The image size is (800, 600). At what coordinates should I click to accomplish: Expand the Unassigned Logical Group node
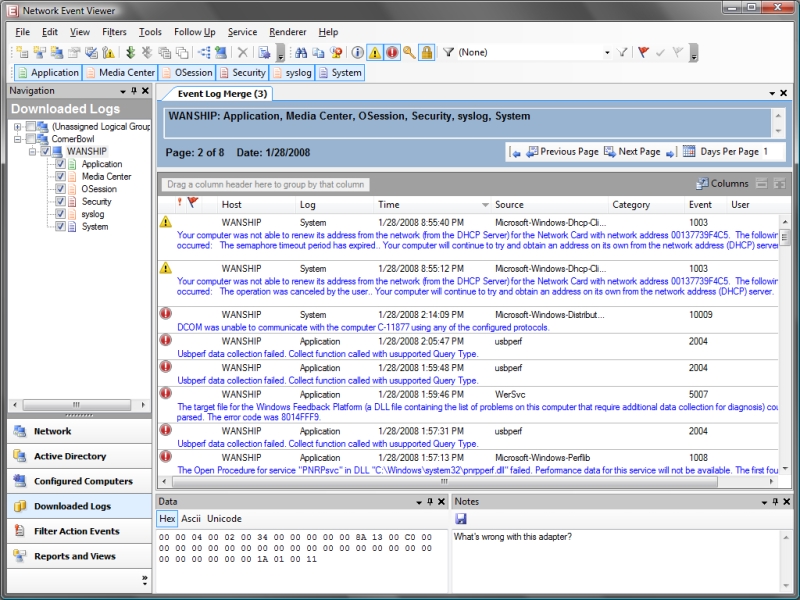coord(18,126)
